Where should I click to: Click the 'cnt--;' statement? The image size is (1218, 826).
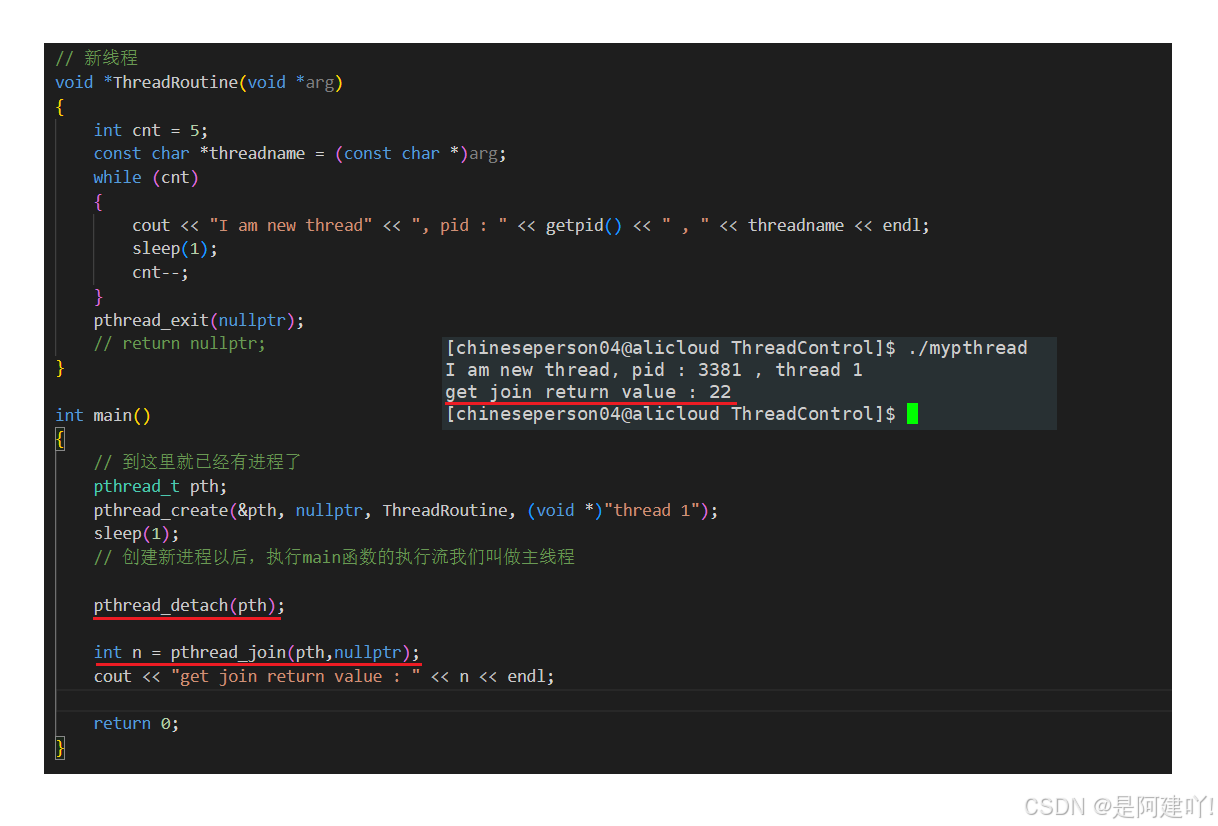coord(160,272)
